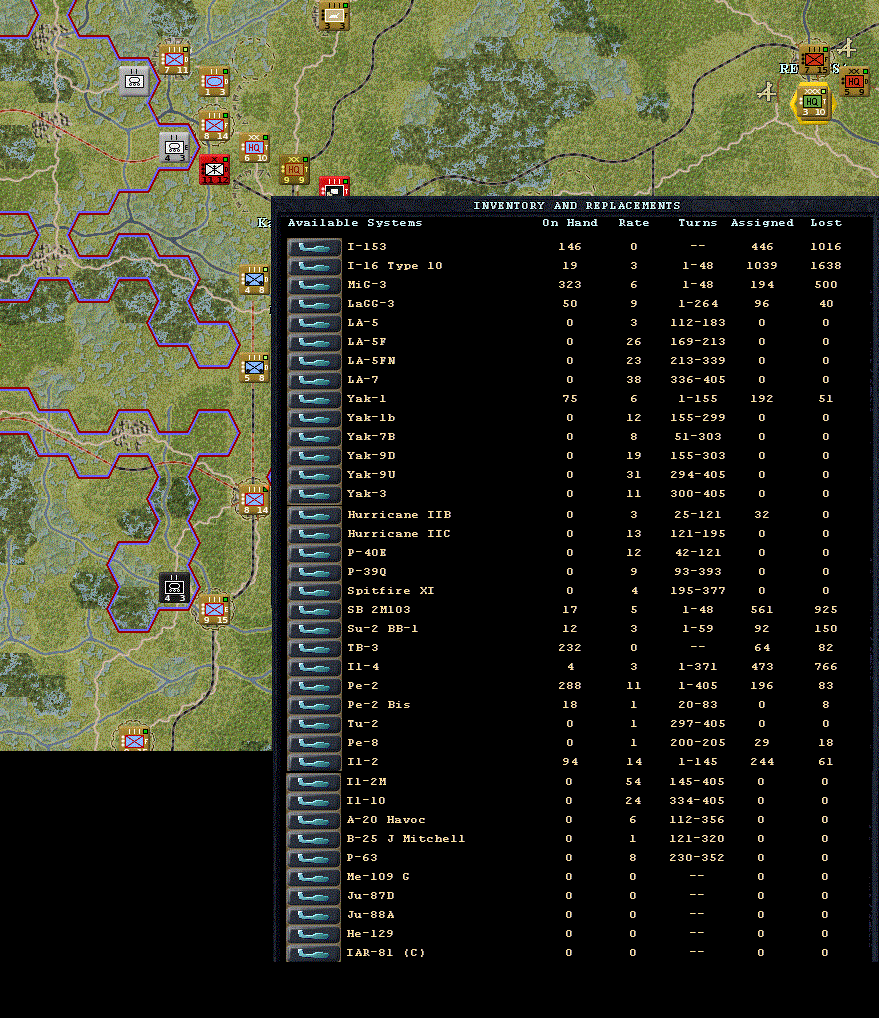Click the P-63 row name
This screenshot has width=879, height=1018.
point(362,858)
